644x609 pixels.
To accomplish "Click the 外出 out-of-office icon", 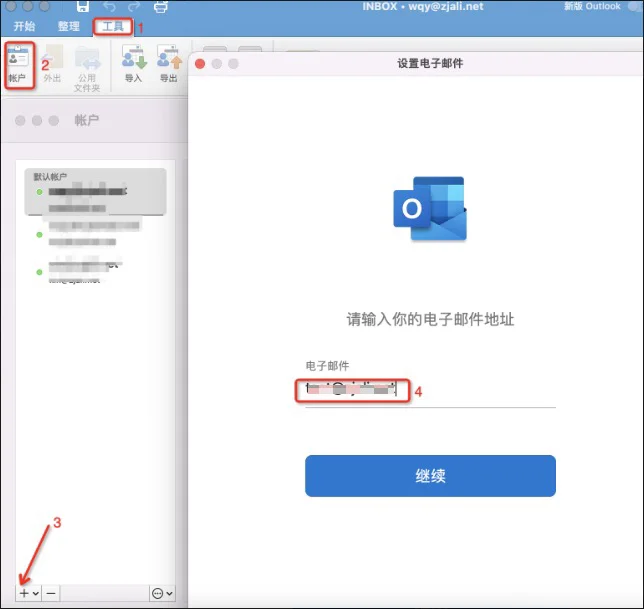I will [53, 64].
